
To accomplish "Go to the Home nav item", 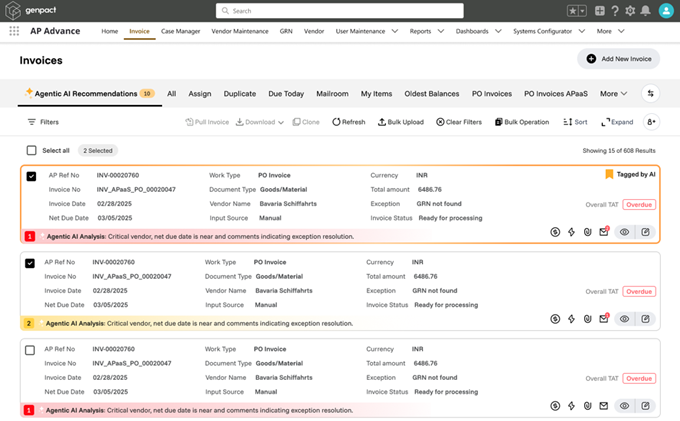I will click(x=109, y=31).
